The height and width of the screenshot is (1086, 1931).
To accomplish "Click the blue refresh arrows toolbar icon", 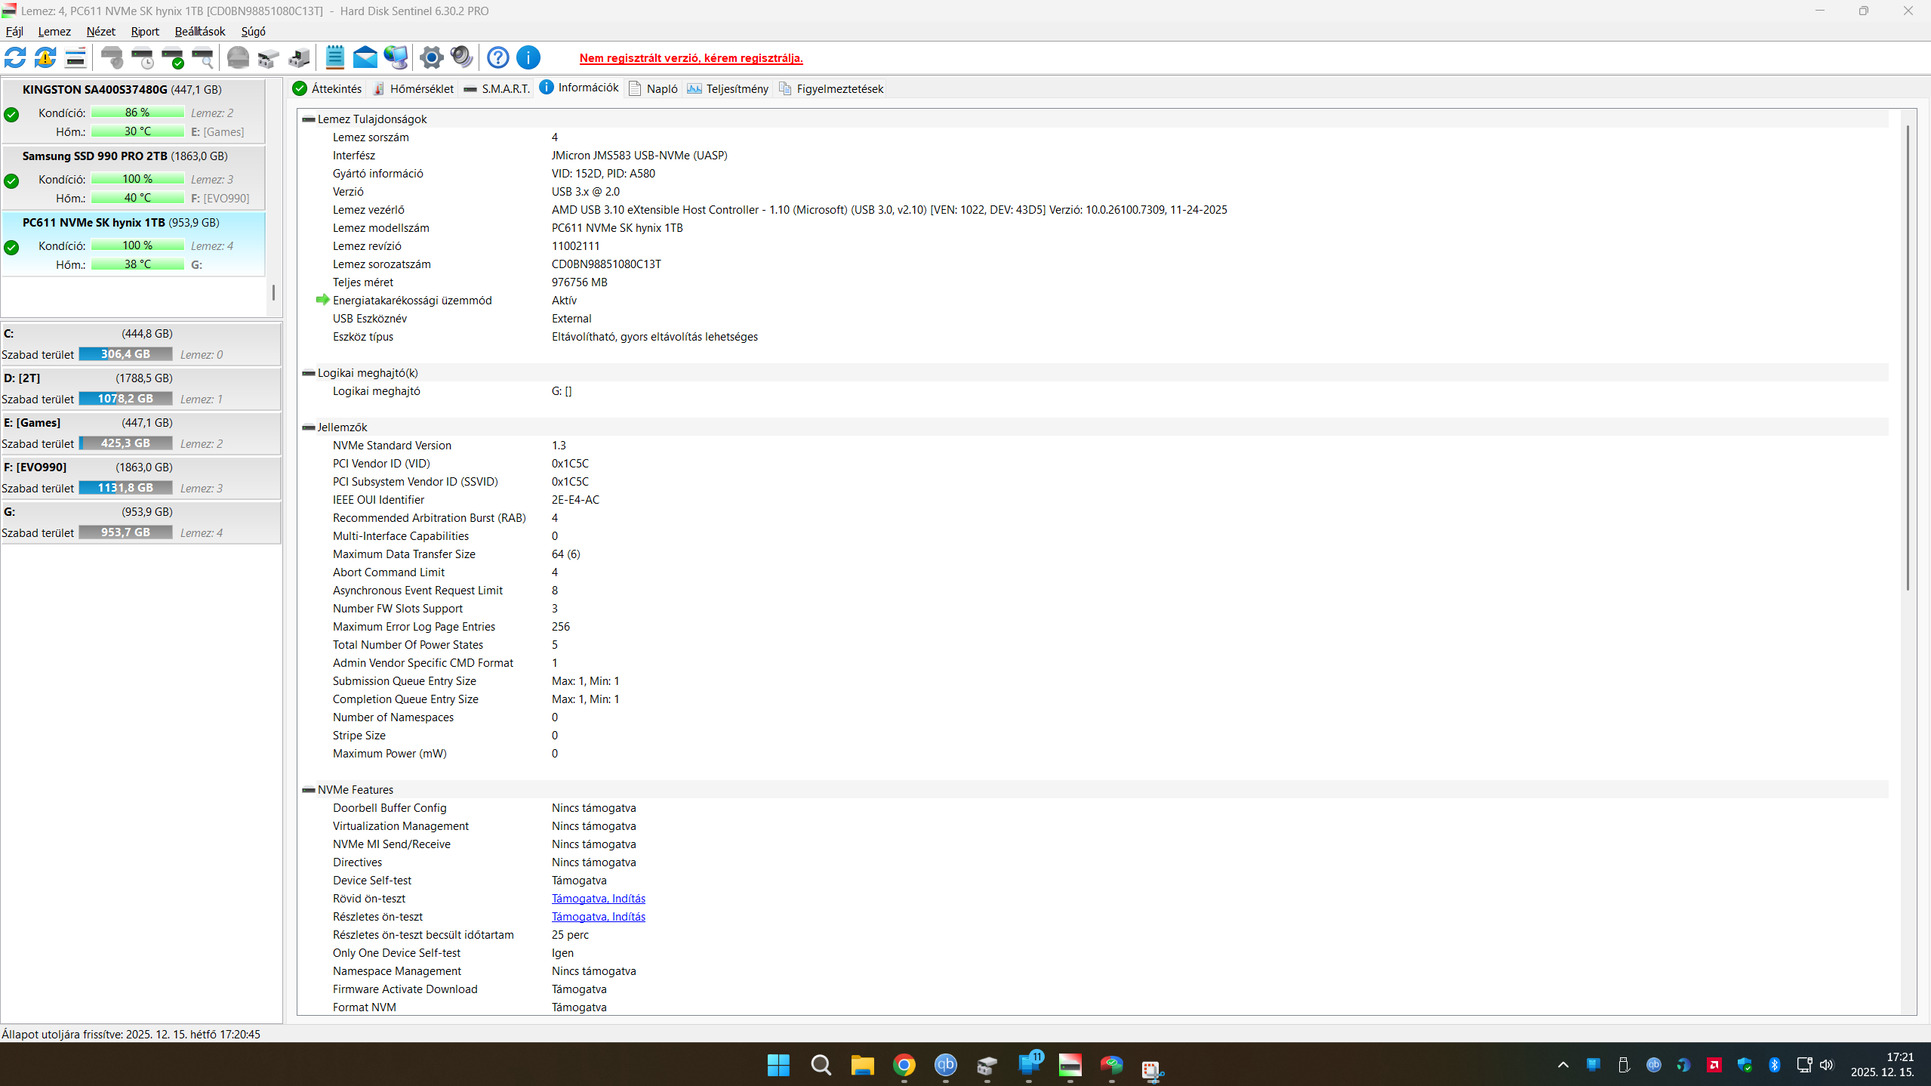I will pos(15,58).
